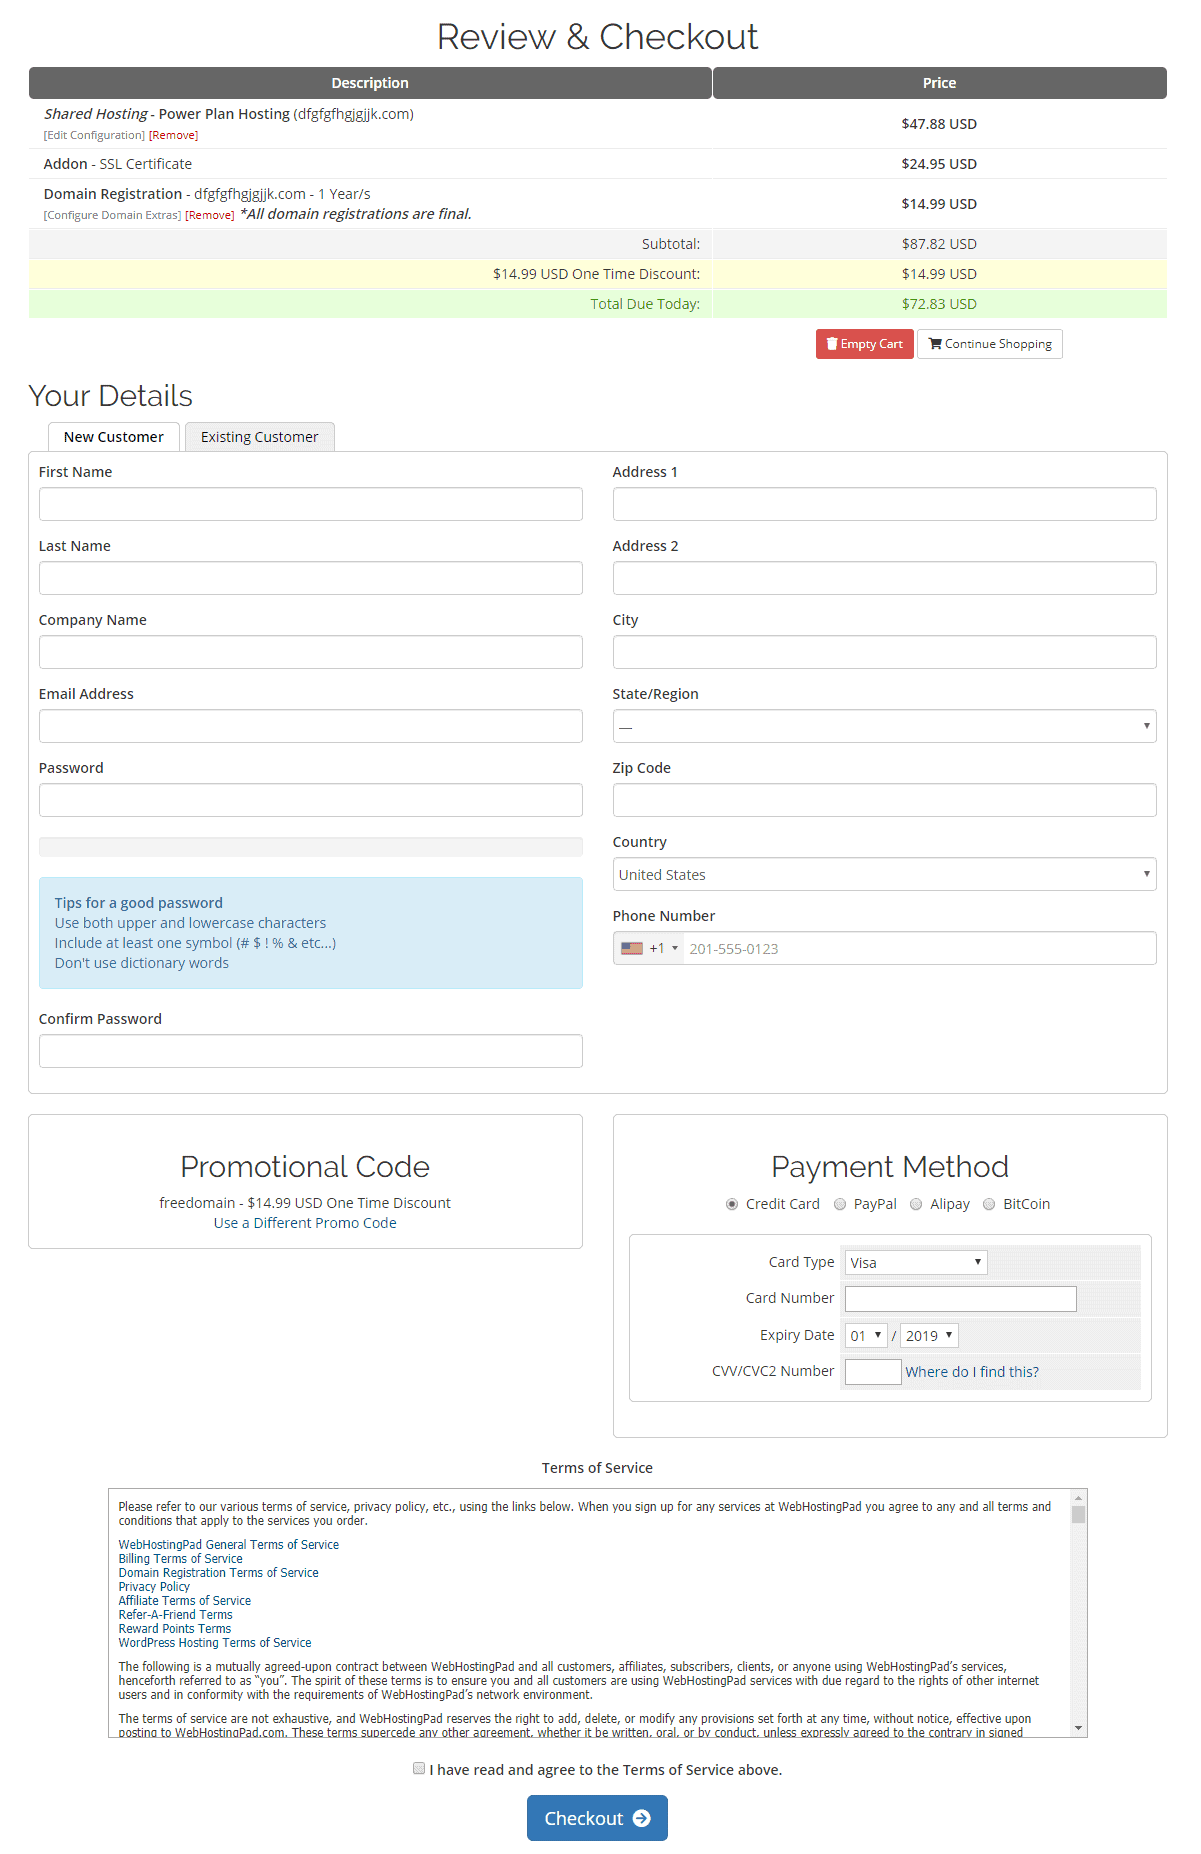
Task: Open the State/Region dropdown
Action: tap(884, 727)
